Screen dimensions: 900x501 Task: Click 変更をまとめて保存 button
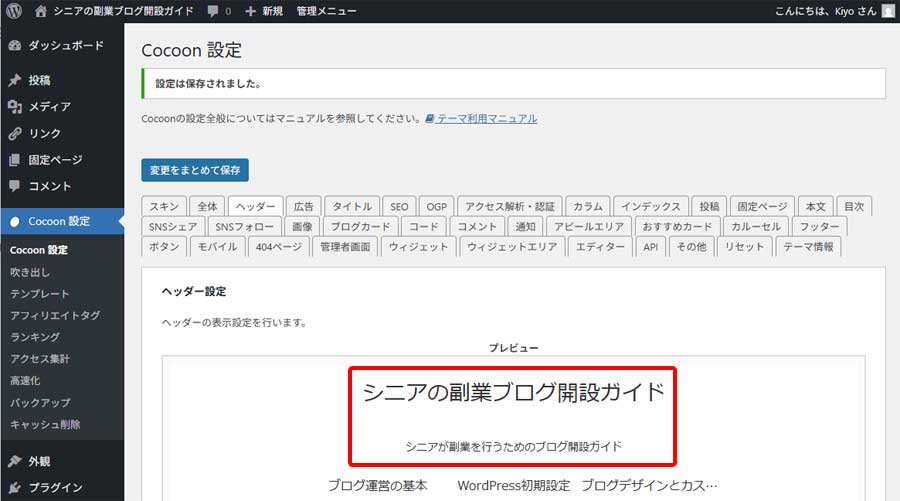(x=195, y=170)
